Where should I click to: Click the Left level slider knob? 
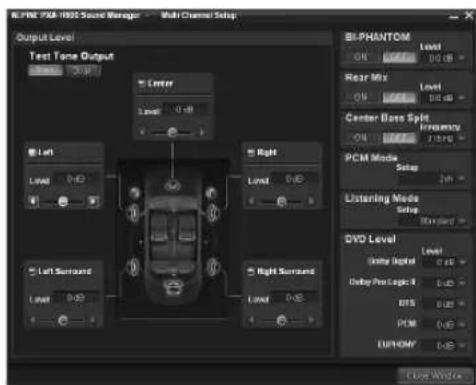(x=63, y=201)
